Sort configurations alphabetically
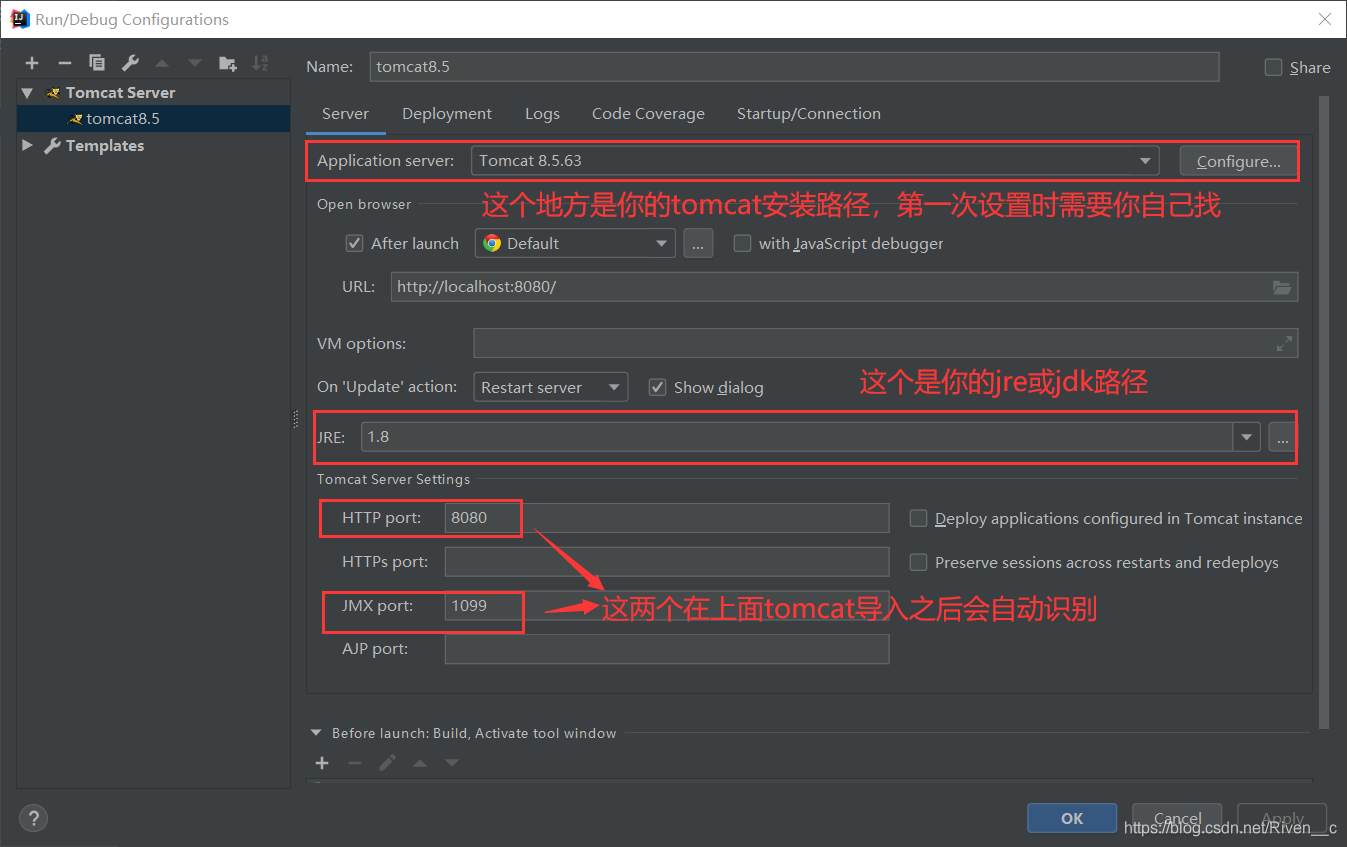The image size is (1347, 847). 260,63
